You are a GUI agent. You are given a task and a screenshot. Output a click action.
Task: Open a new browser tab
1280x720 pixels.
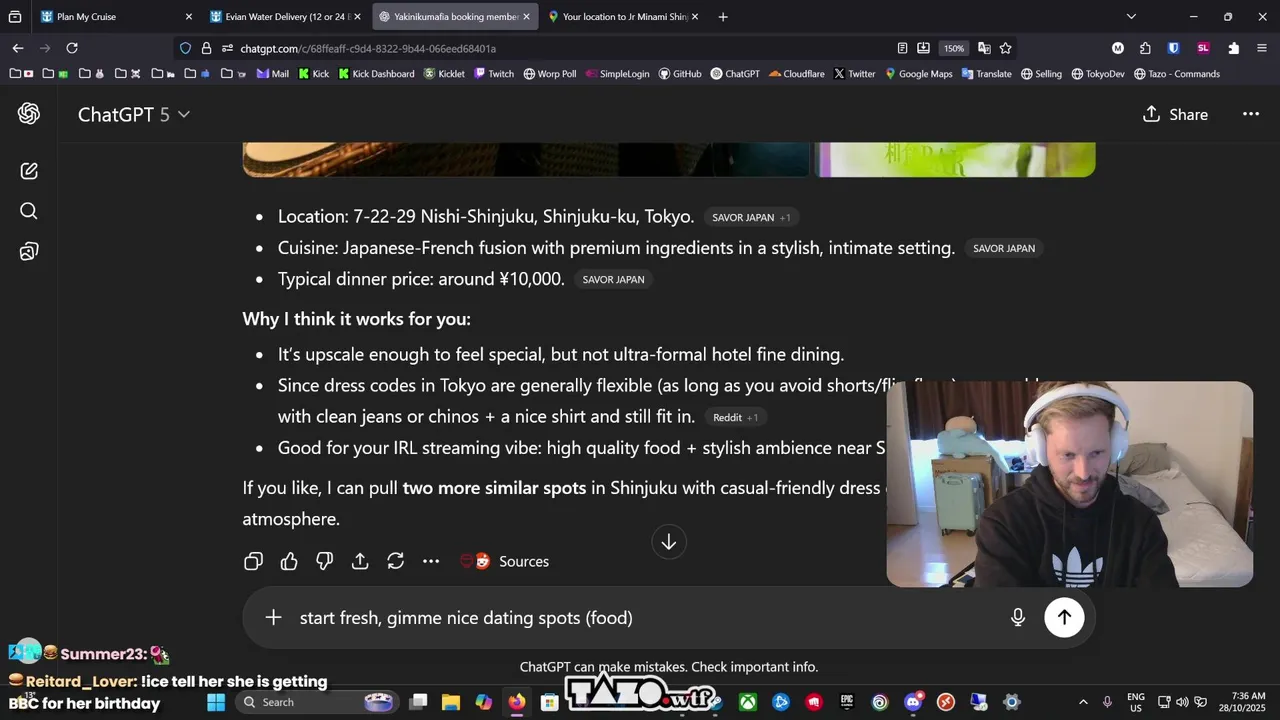pyautogui.click(x=723, y=16)
